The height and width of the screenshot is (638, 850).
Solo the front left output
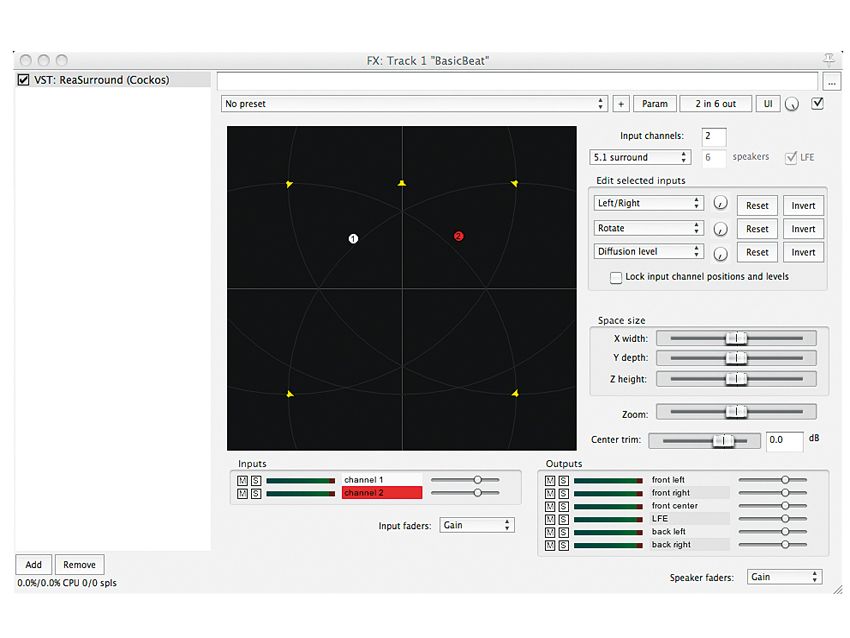[x=563, y=480]
